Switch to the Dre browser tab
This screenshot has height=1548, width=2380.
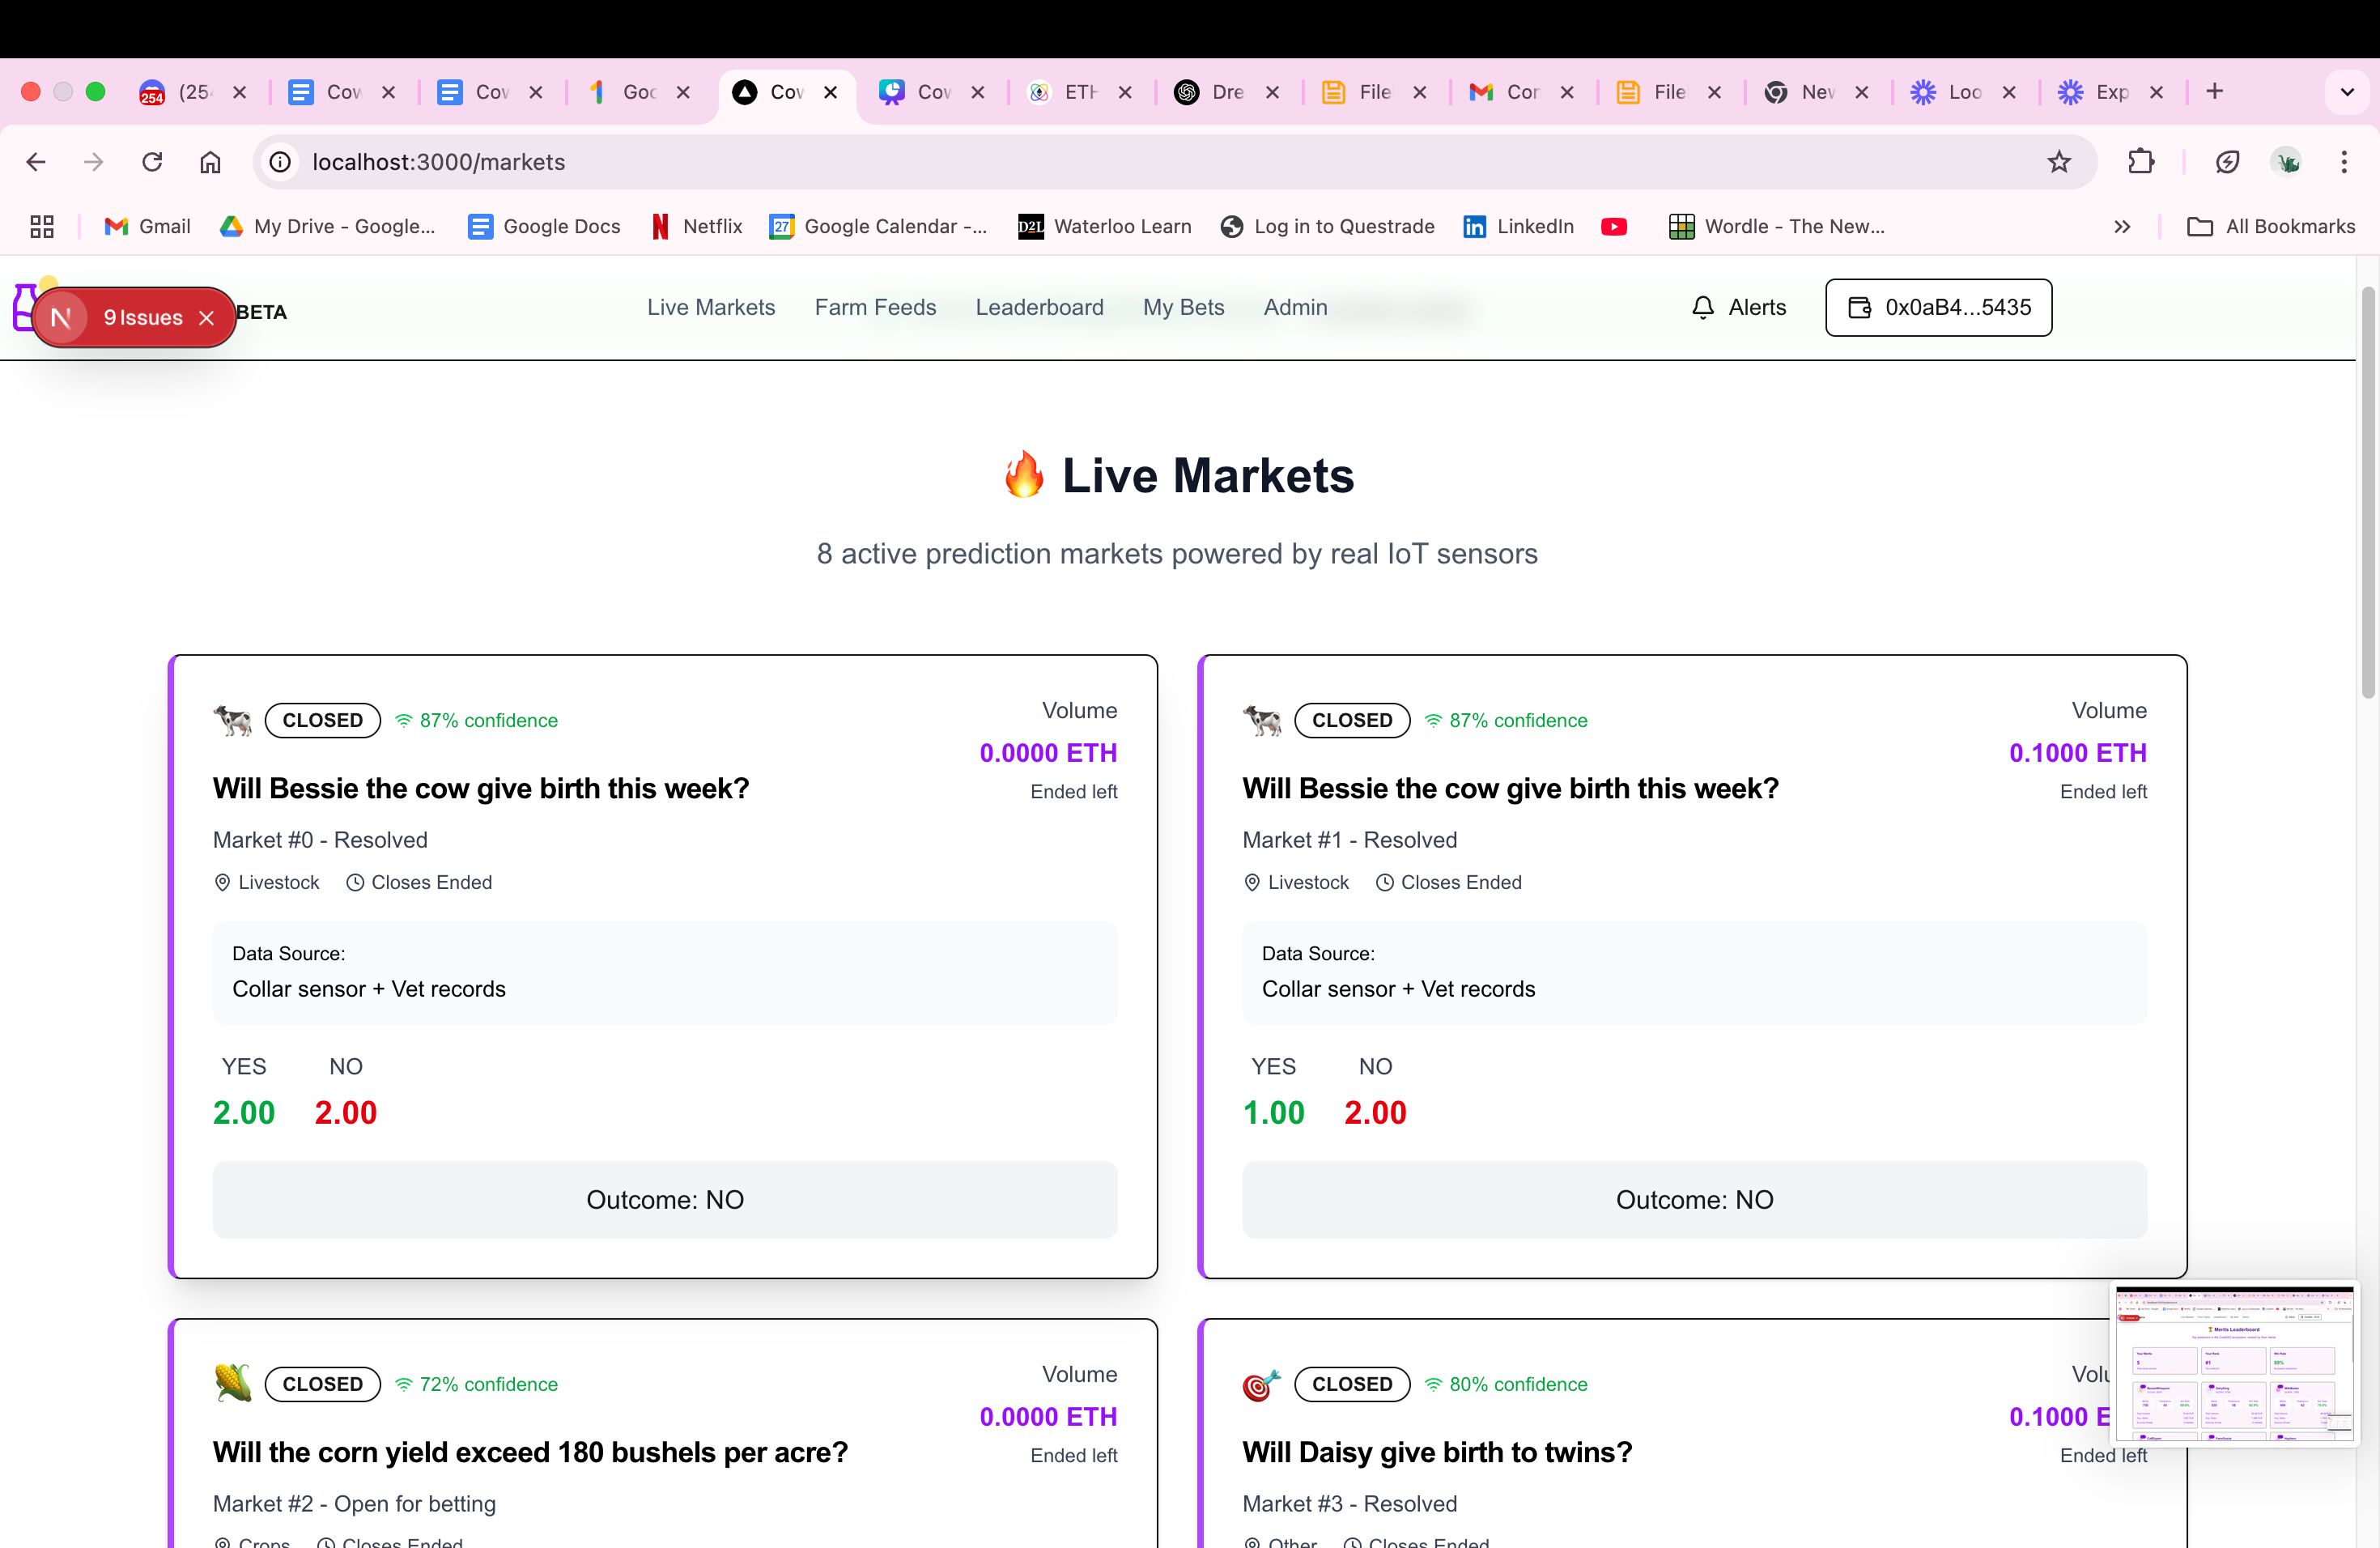pos(1227,92)
